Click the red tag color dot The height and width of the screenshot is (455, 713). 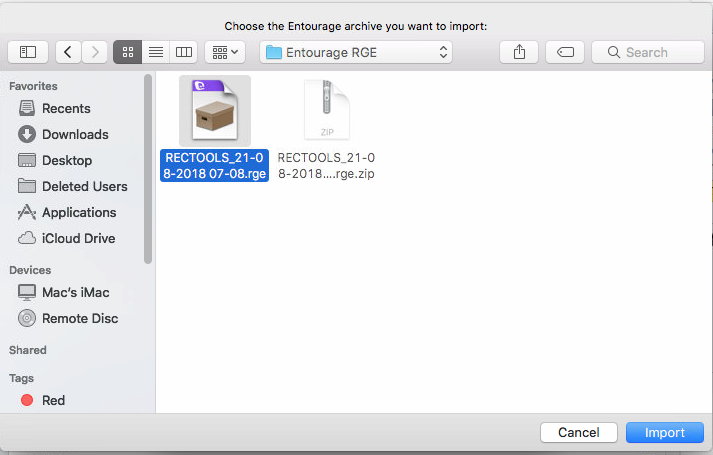27,400
